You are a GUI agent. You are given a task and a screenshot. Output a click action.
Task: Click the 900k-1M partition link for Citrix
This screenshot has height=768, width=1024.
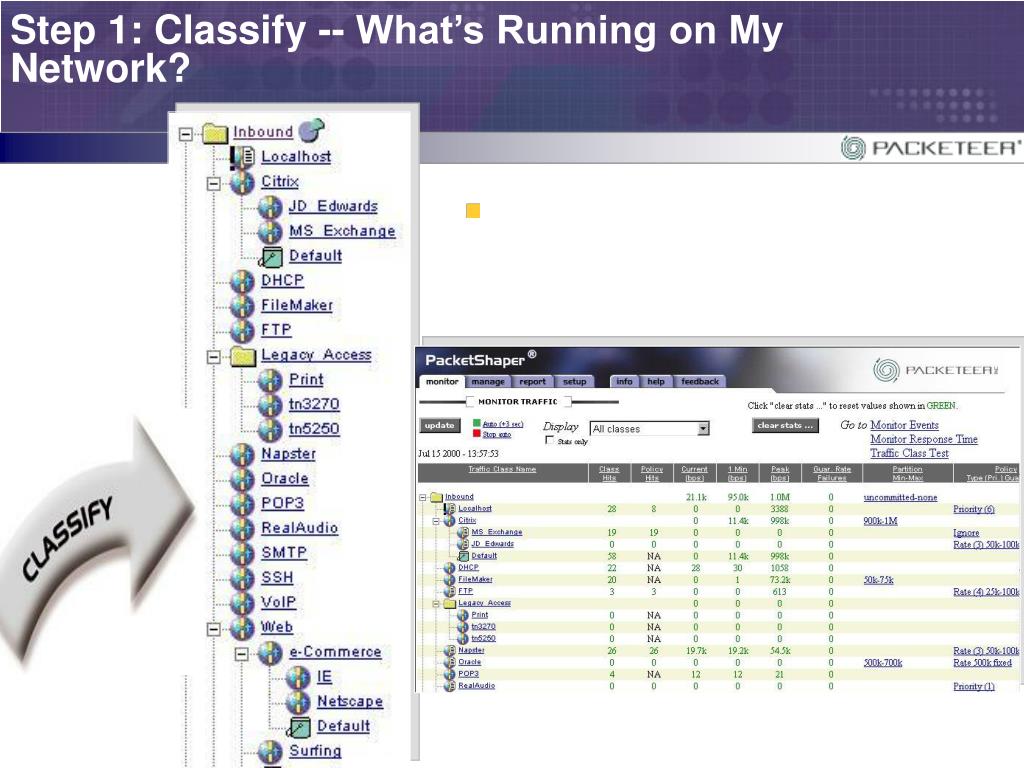click(880, 521)
